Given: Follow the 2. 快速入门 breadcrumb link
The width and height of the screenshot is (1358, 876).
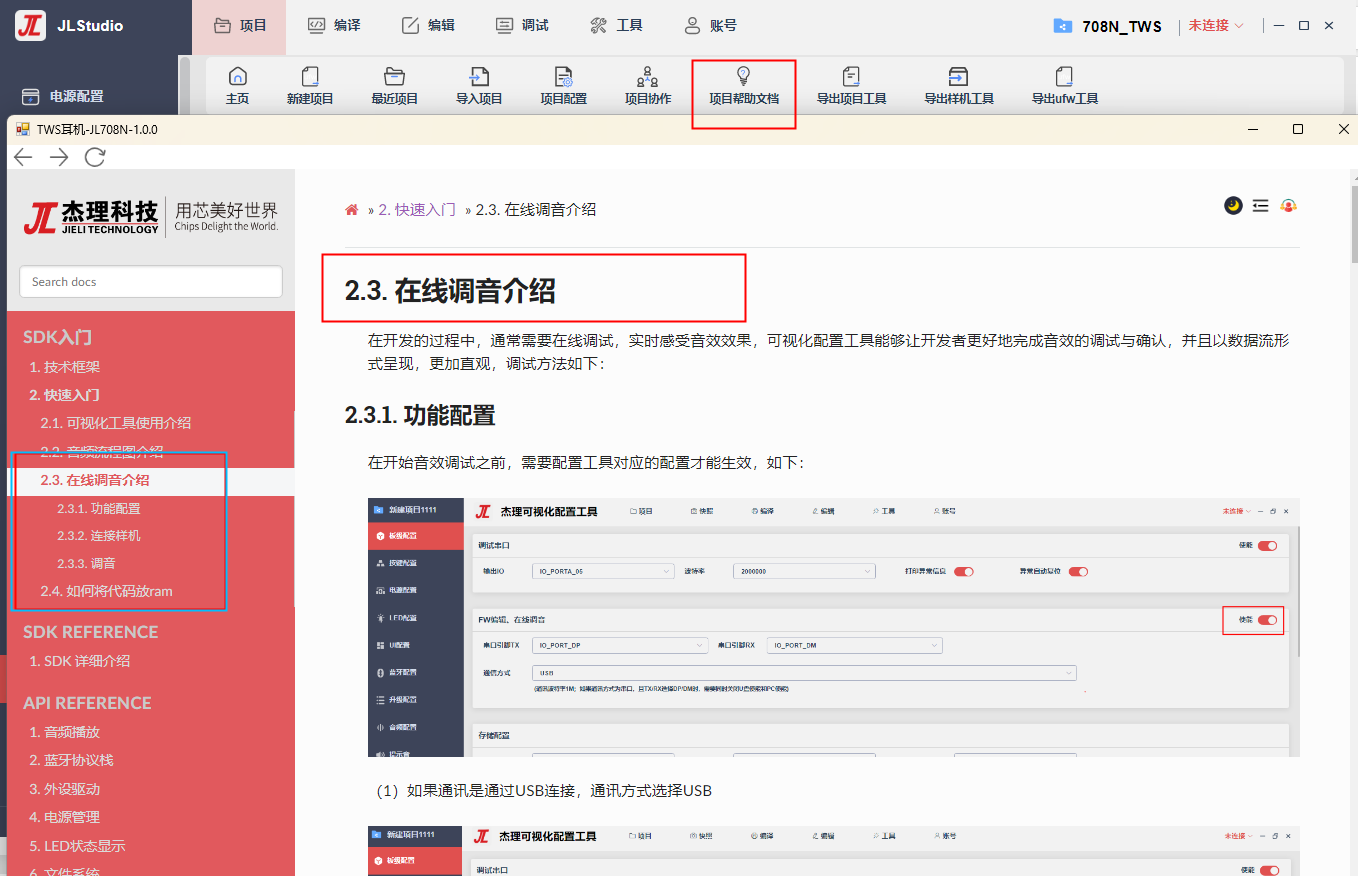Looking at the screenshot, I should coord(417,210).
